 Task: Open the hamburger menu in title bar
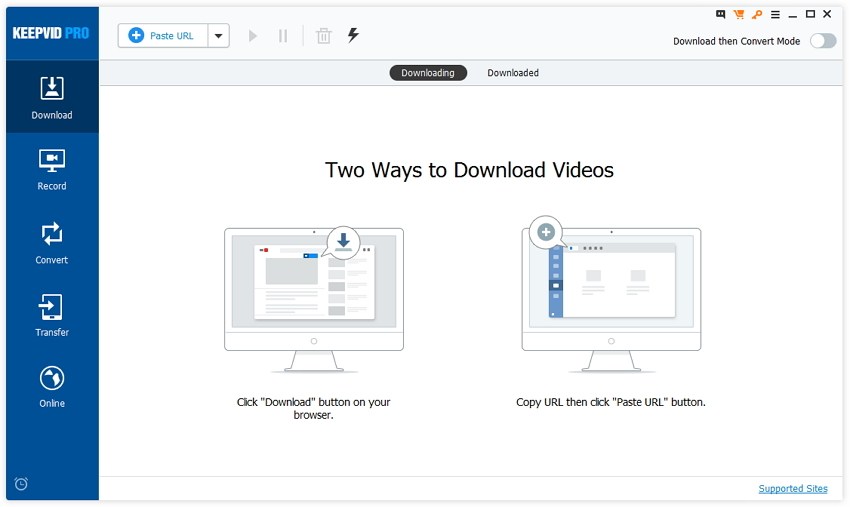click(x=775, y=14)
